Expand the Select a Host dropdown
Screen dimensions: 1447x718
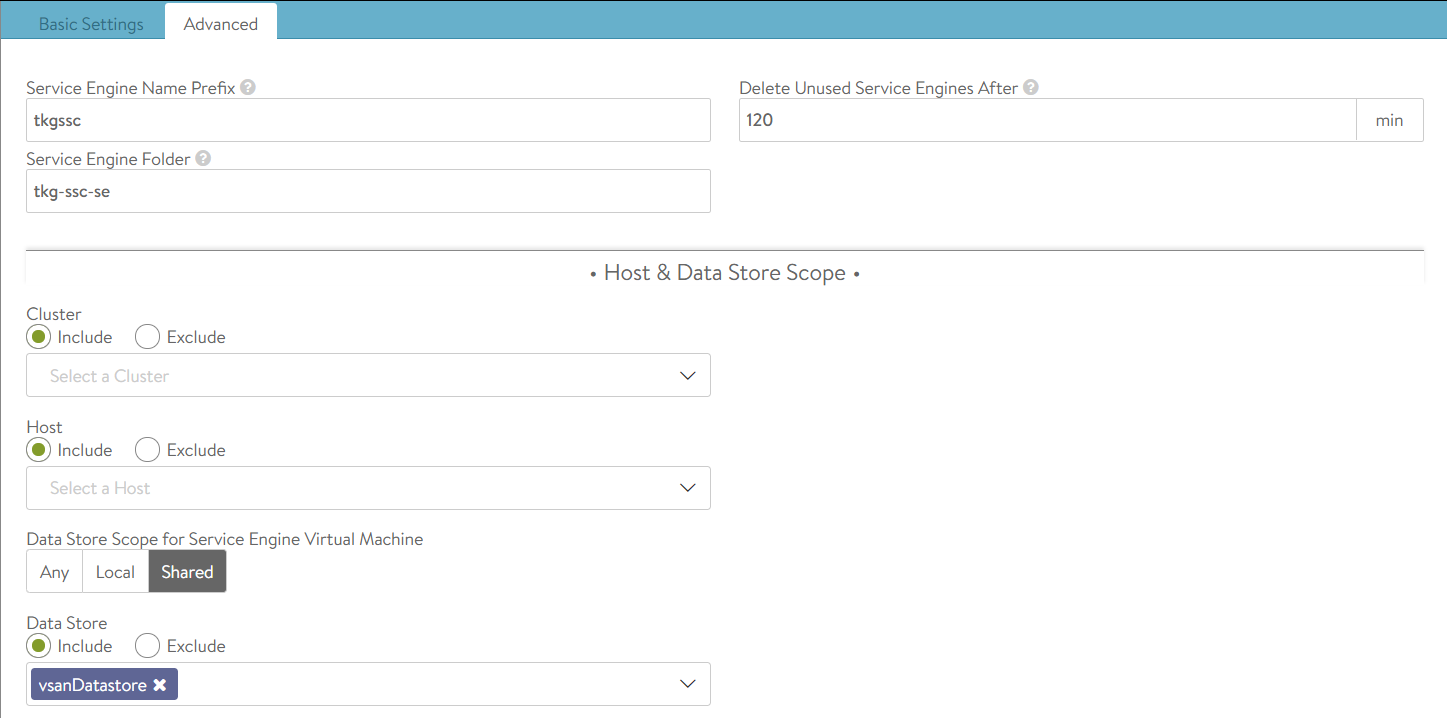pyautogui.click(x=368, y=488)
